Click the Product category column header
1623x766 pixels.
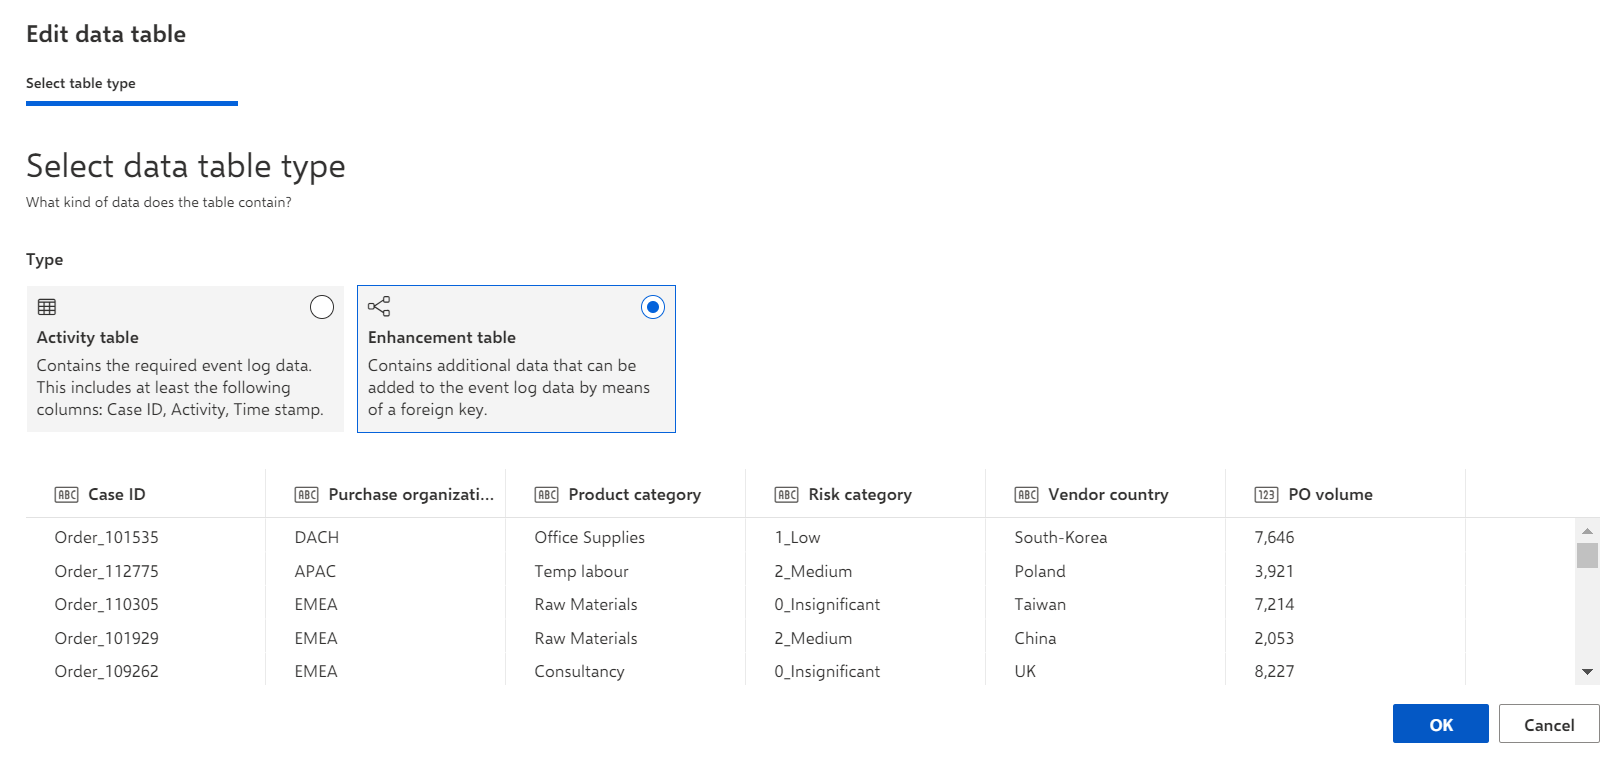[625, 494]
